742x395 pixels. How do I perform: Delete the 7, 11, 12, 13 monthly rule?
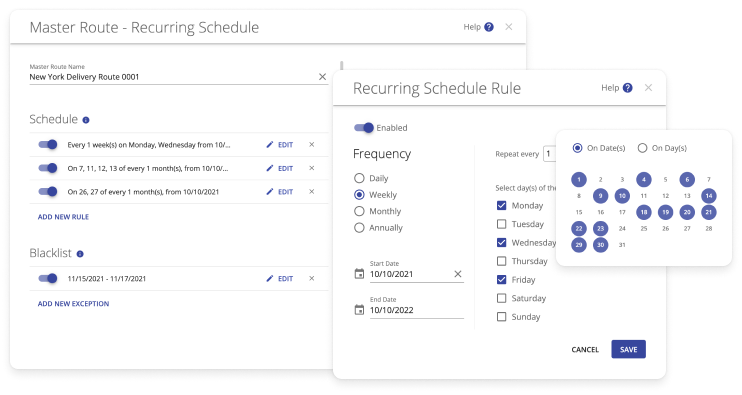click(311, 168)
